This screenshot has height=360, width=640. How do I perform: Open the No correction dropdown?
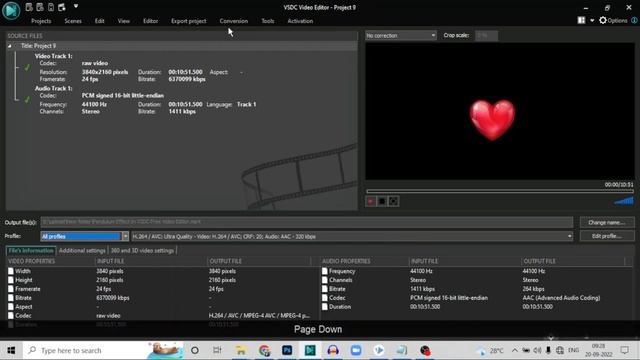400,36
